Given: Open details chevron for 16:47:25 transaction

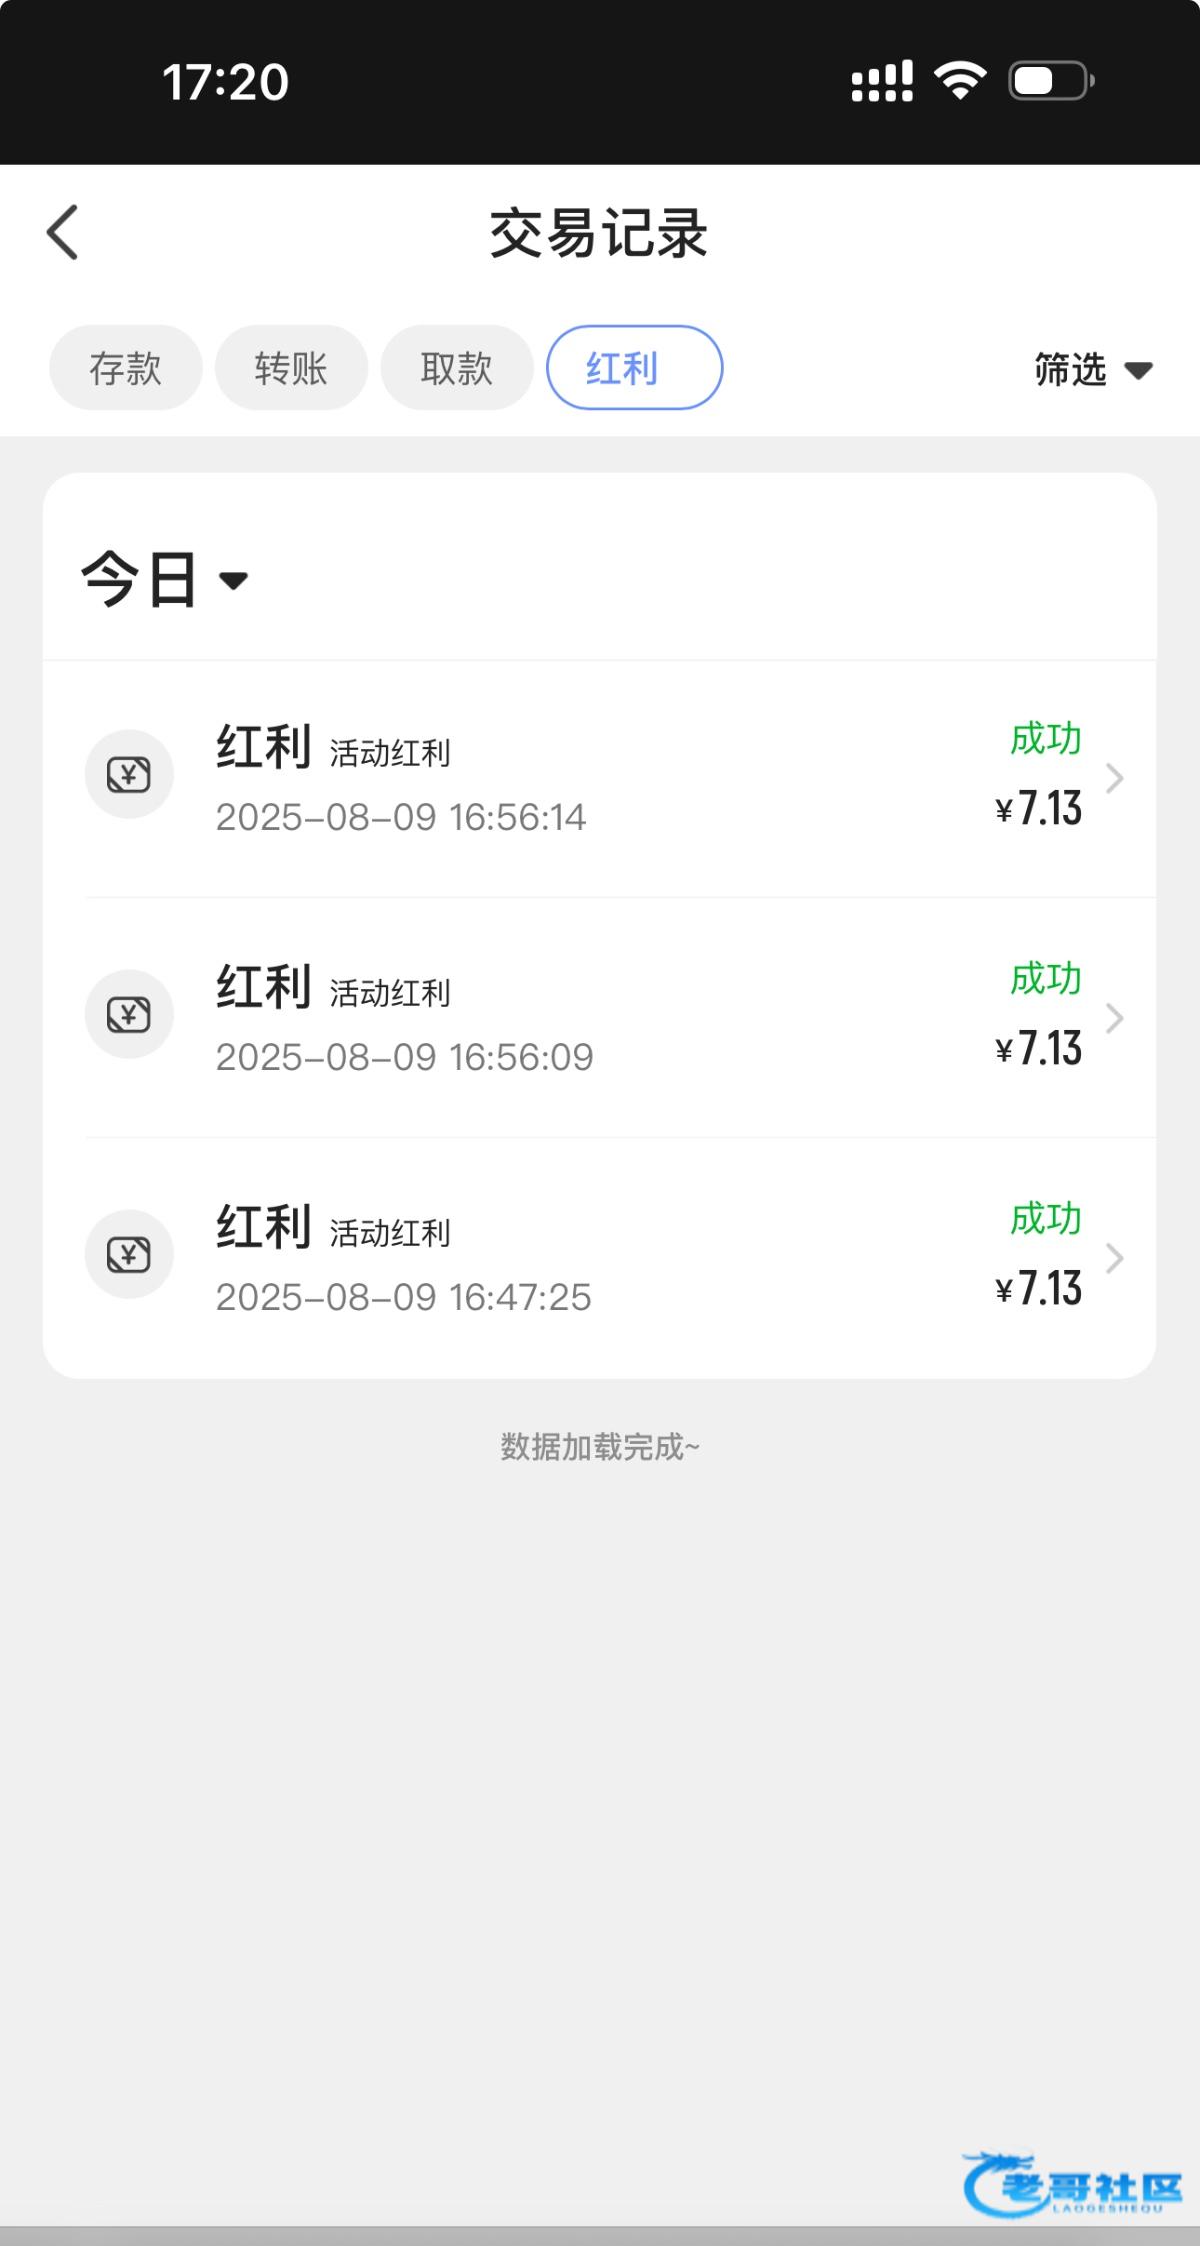Looking at the screenshot, I should (1114, 1258).
